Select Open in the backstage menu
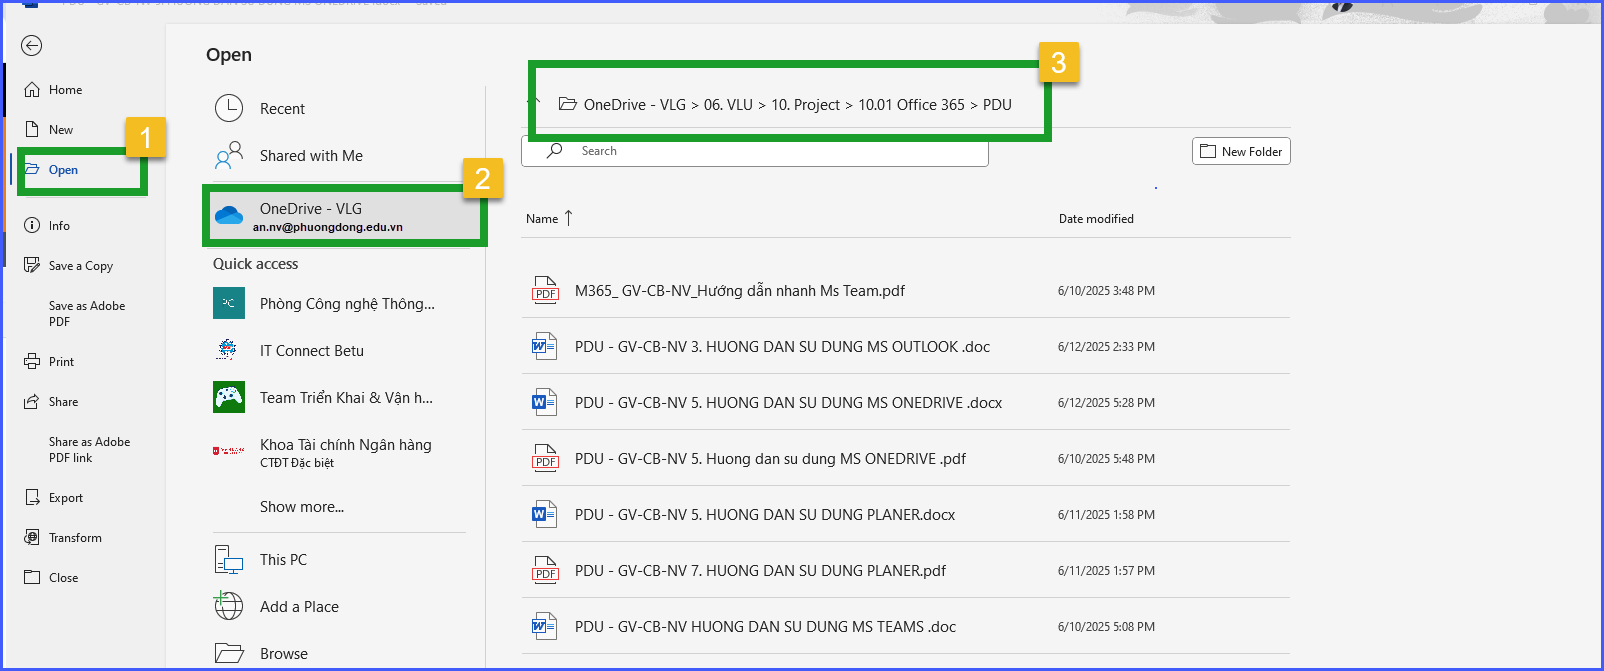 (63, 170)
